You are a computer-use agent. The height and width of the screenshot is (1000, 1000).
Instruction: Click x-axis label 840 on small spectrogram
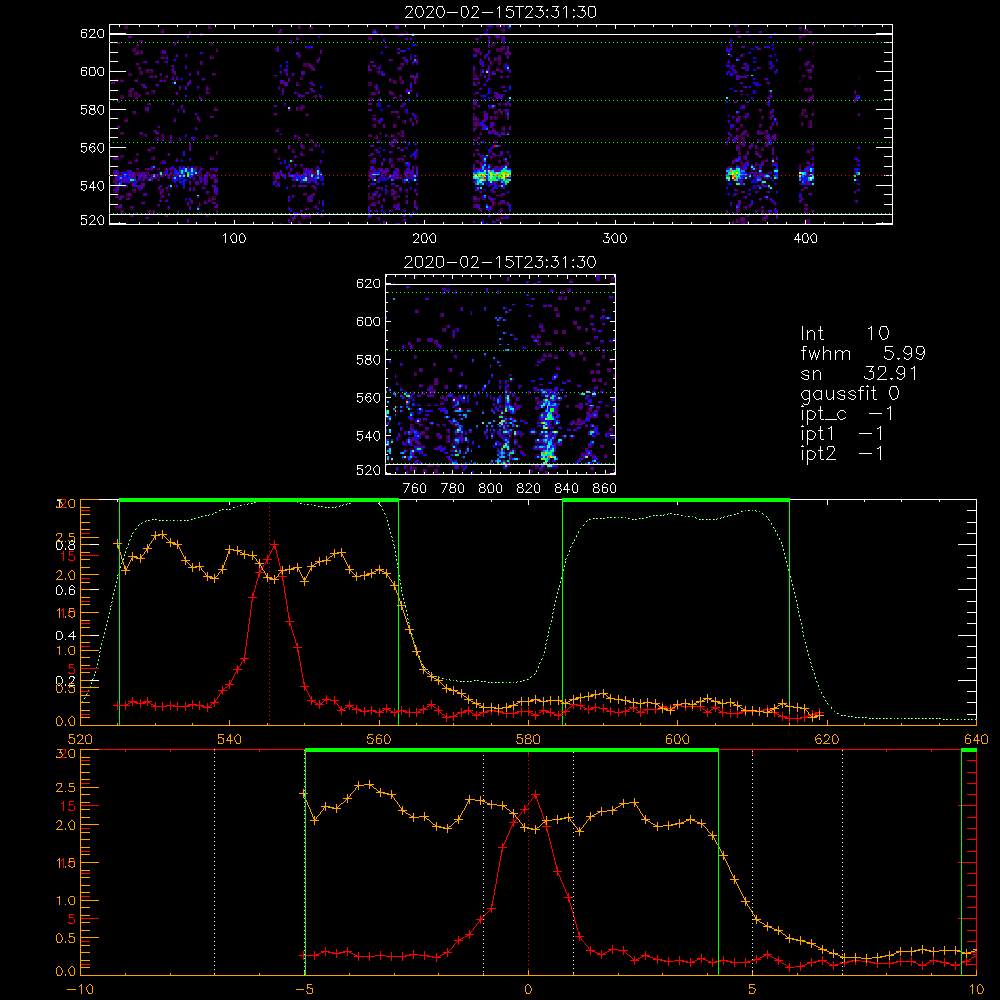[566, 489]
